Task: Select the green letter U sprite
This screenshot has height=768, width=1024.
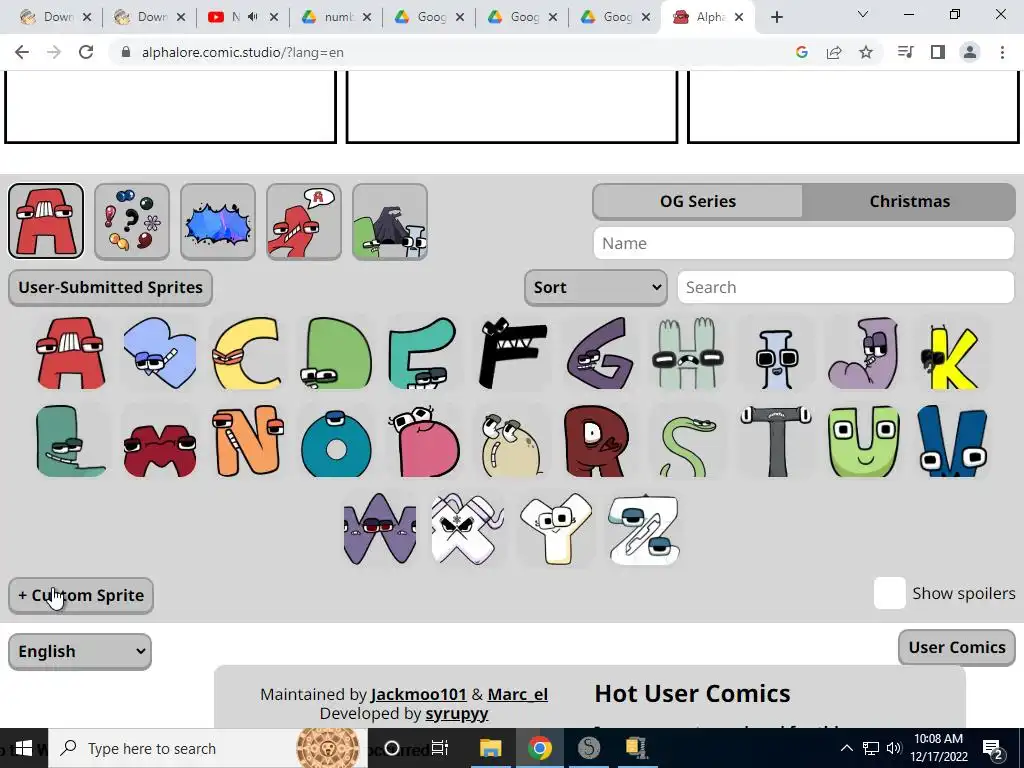Action: (863, 441)
